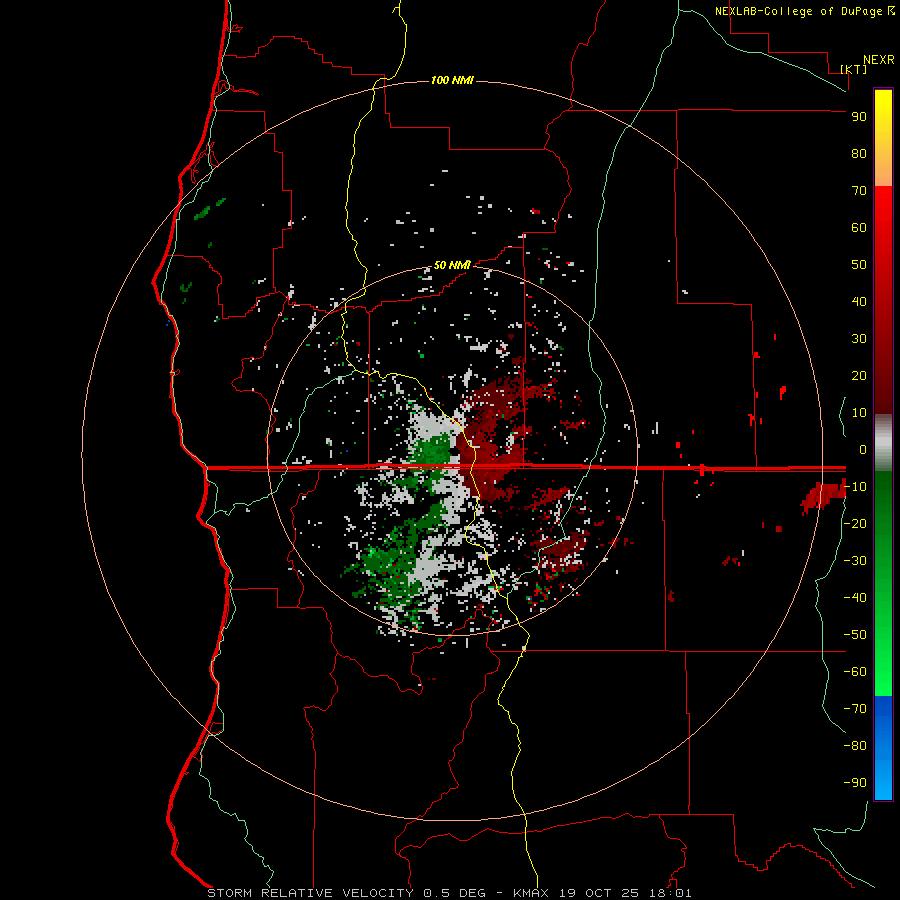Click the NEXR label above the scale
Image resolution: width=900 pixels, height=900 pixels.
pos(879,60)
